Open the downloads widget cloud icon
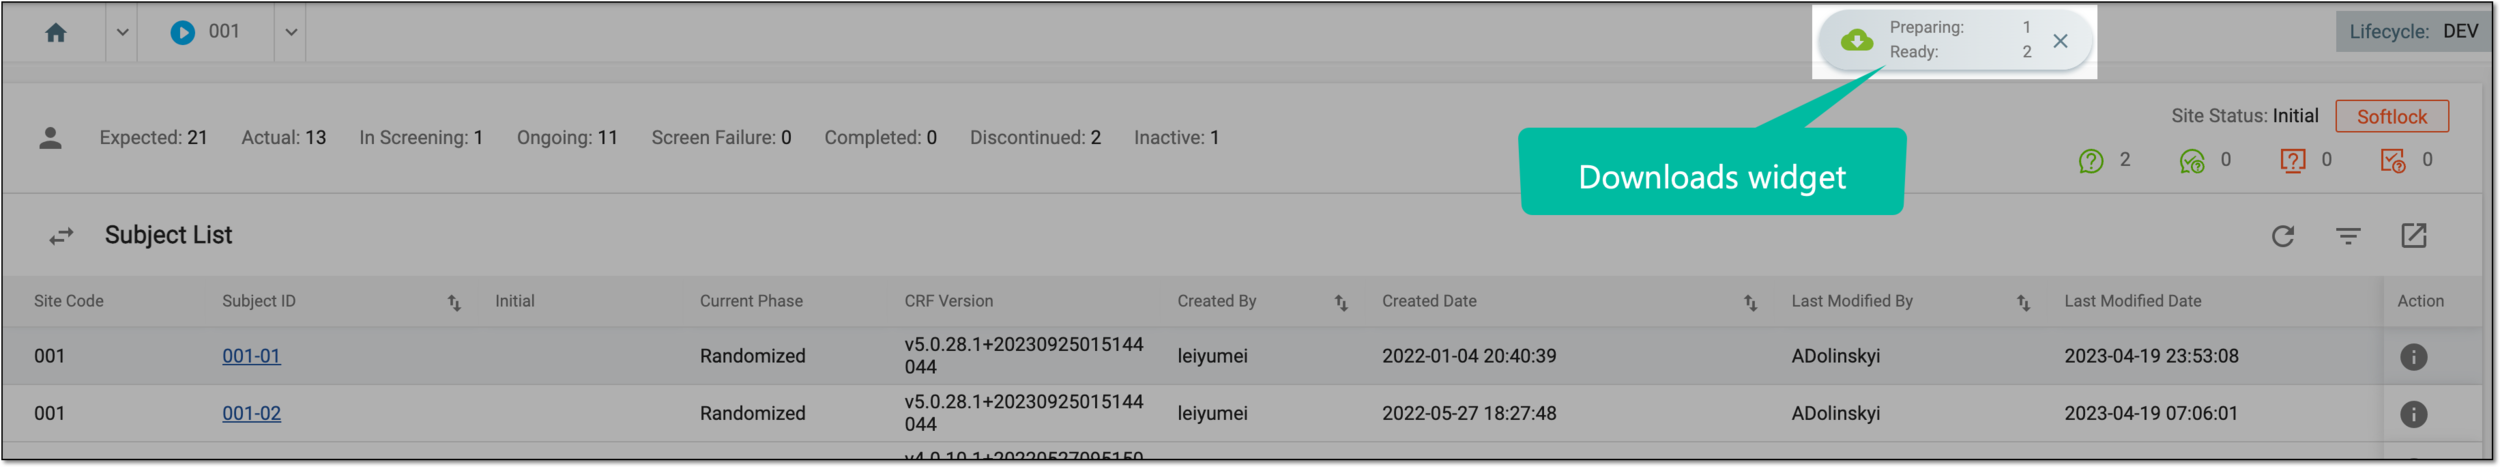 [x=1857, y=41]
